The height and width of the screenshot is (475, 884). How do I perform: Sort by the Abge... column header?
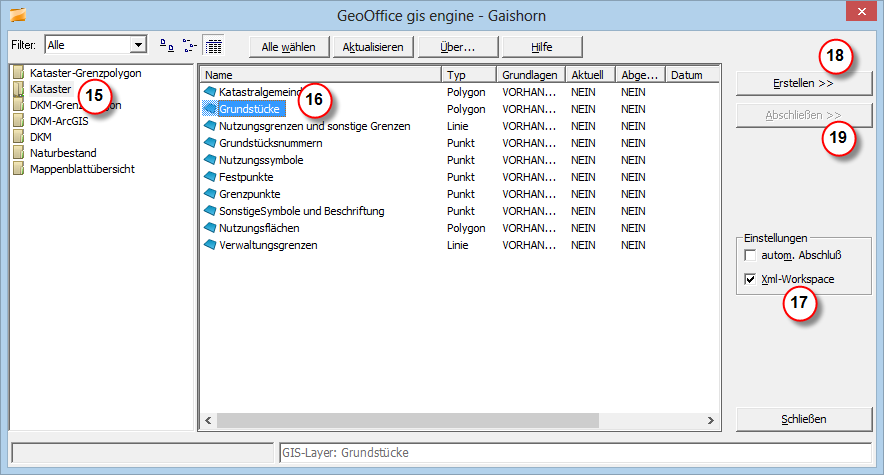[x=640, y=75]
